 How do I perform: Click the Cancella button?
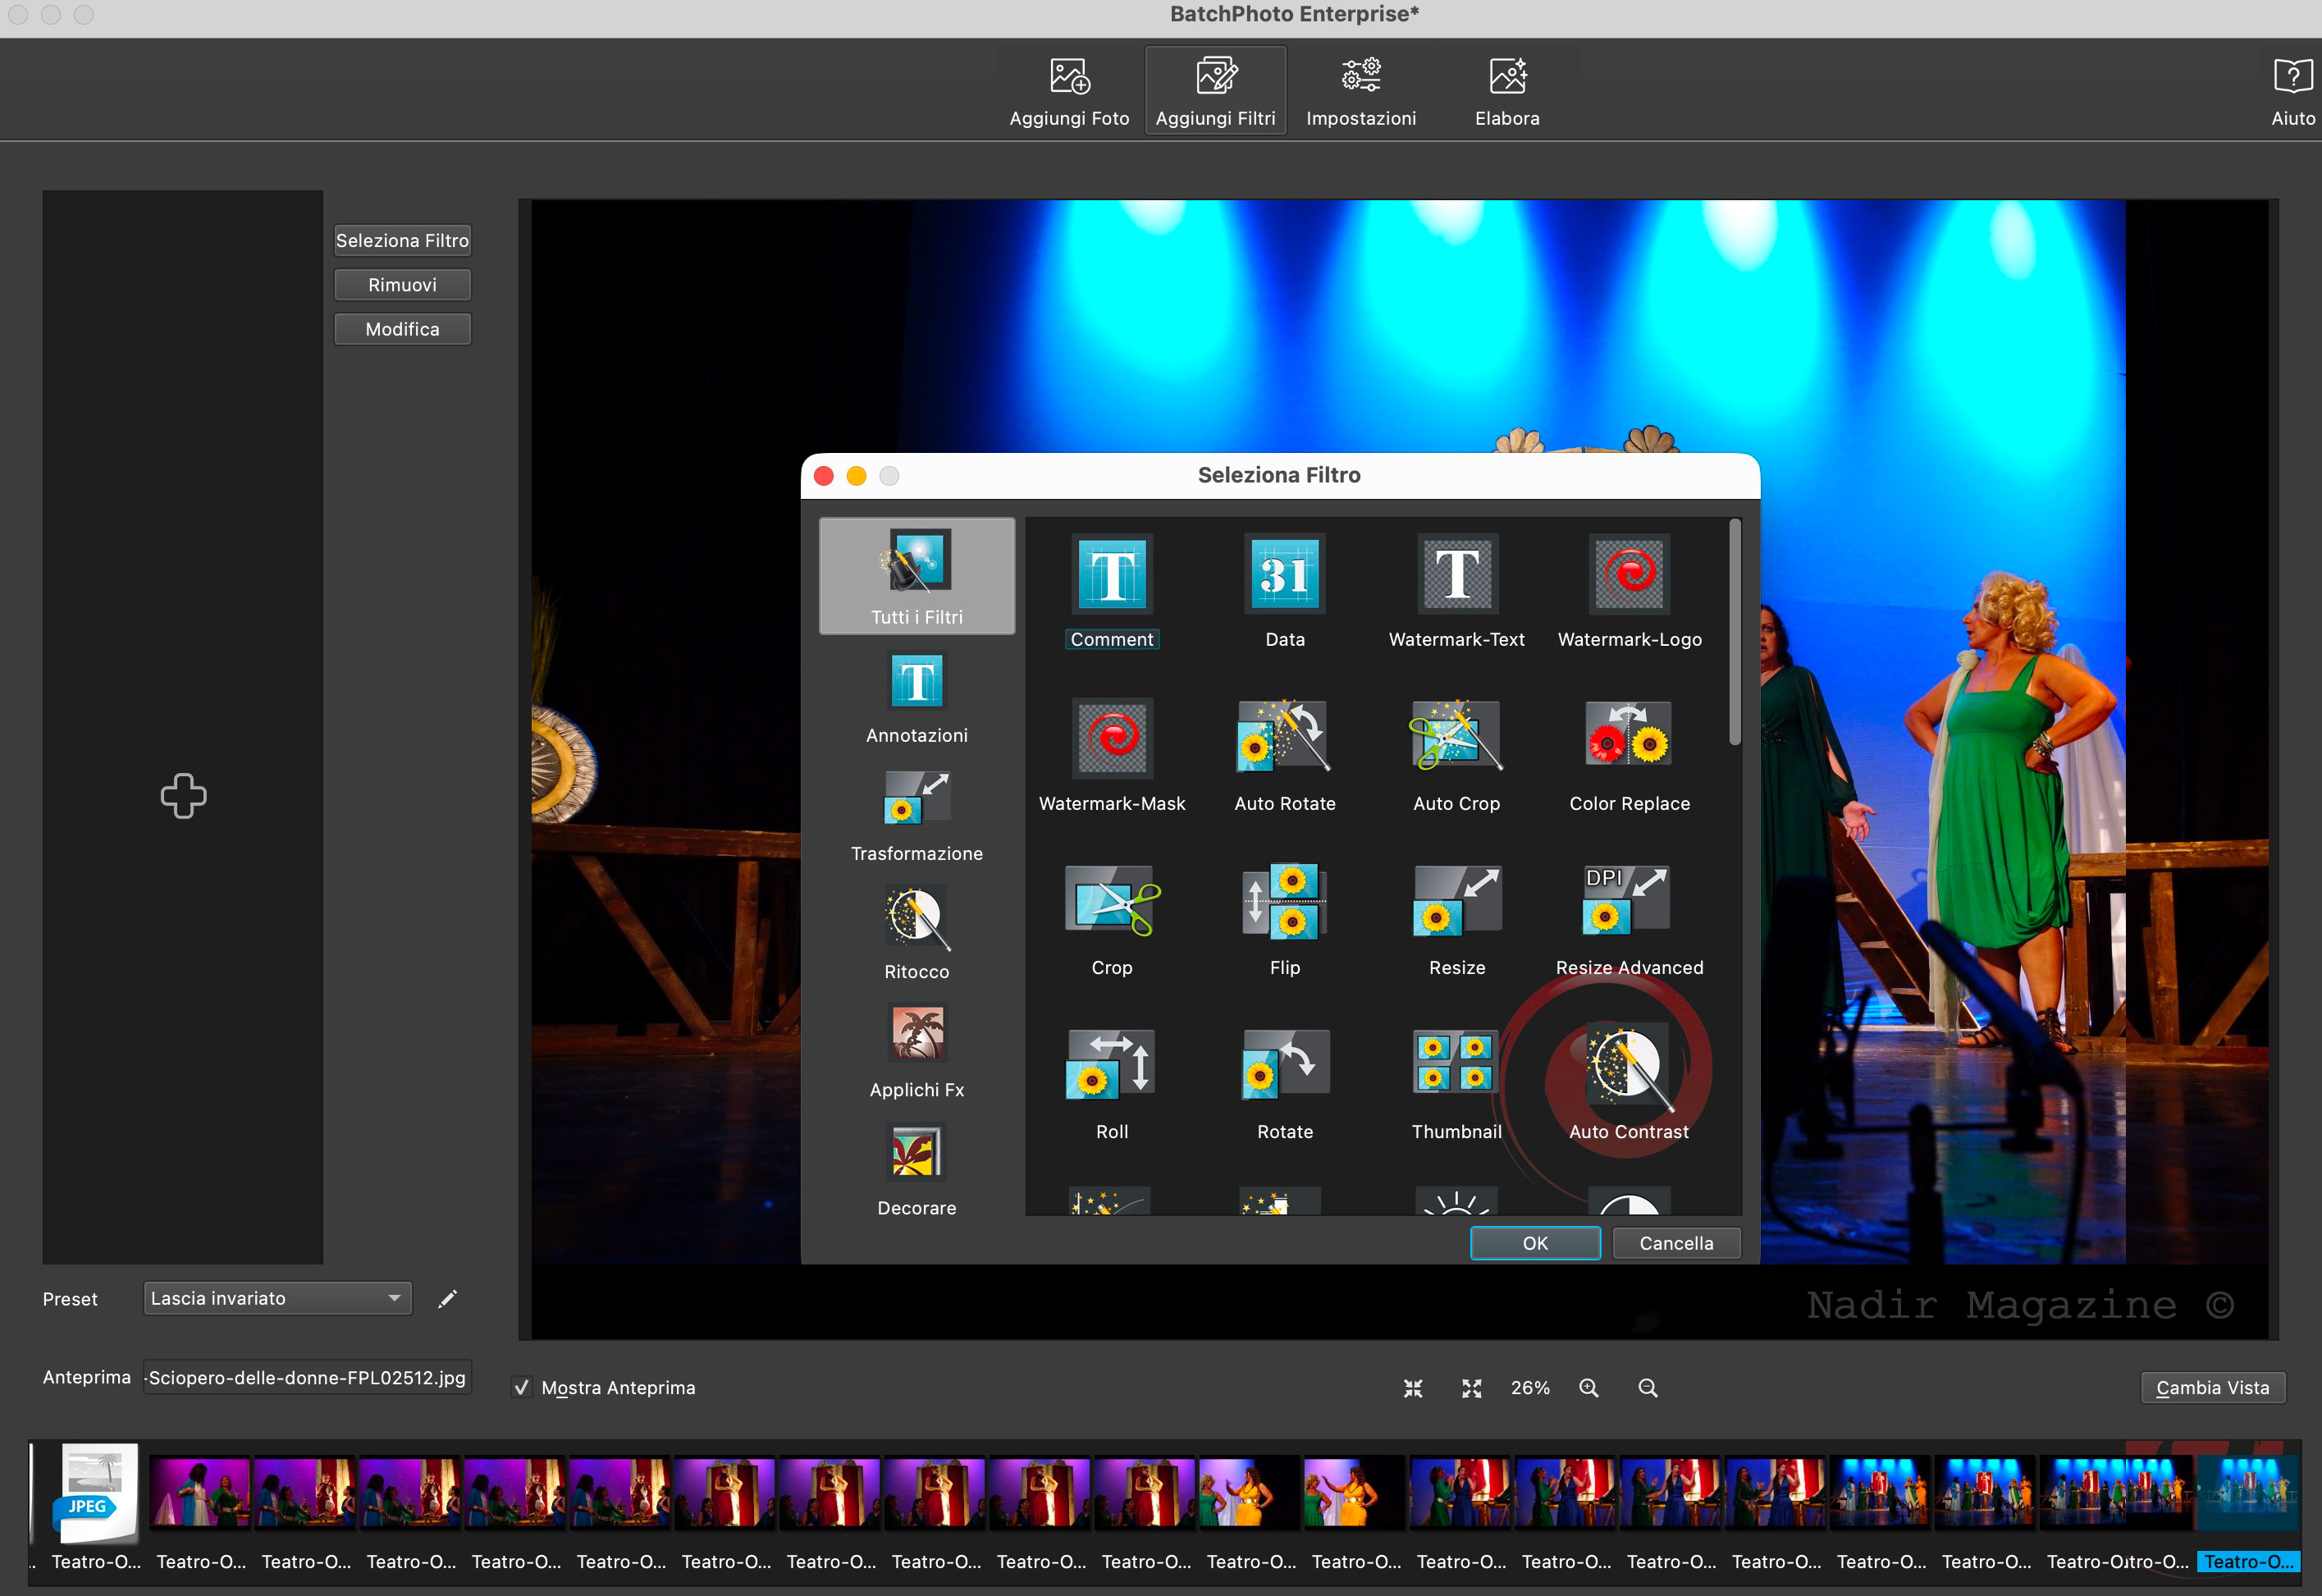click(x=1676, y=1243)
